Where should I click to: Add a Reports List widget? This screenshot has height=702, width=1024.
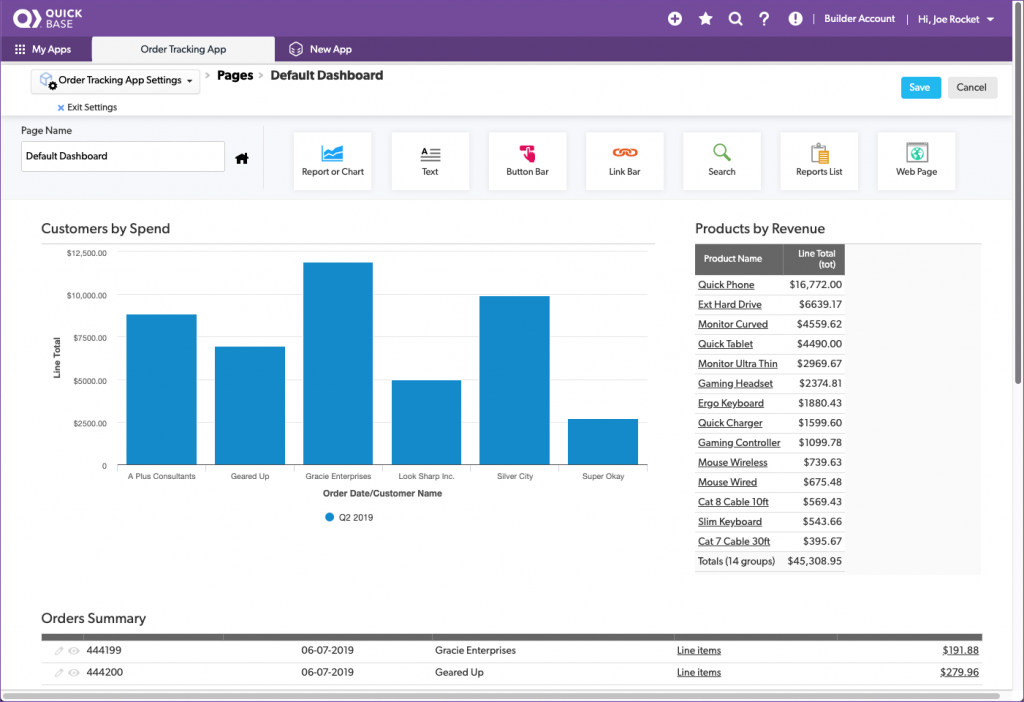pos(819,161)
